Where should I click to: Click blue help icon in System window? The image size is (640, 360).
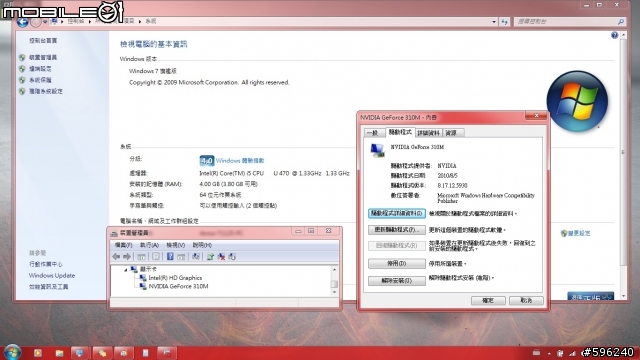click(x=614, y=36)
